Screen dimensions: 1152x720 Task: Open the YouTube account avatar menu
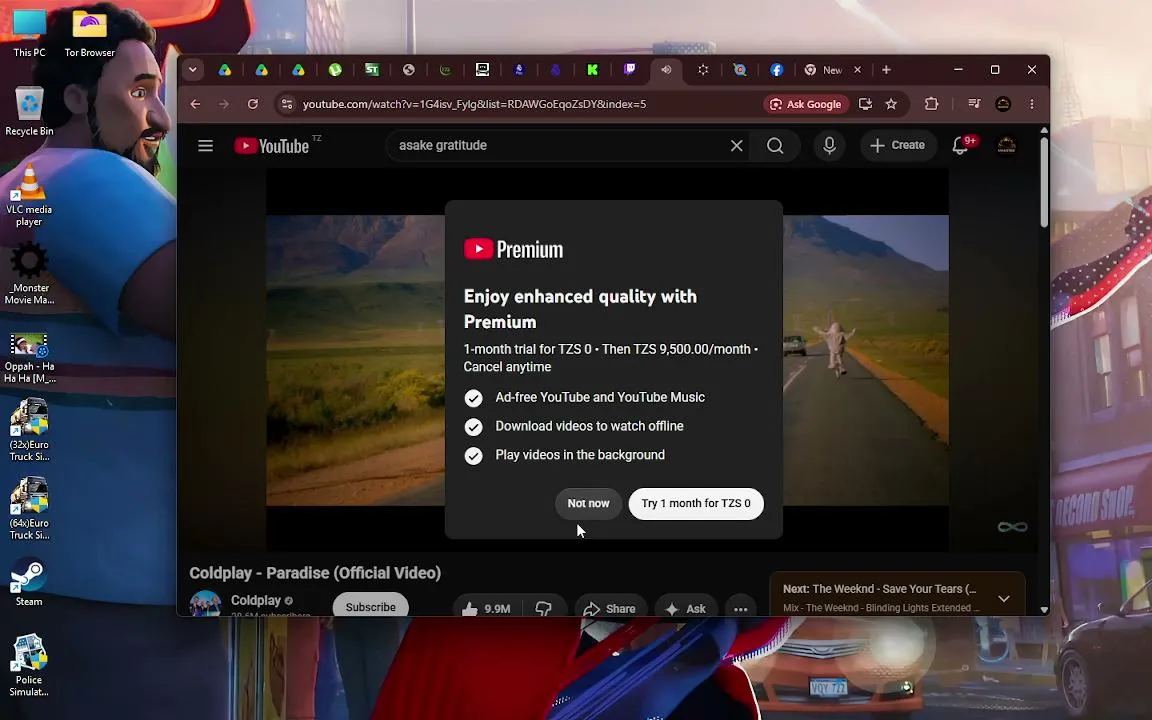coord(1006,145)
